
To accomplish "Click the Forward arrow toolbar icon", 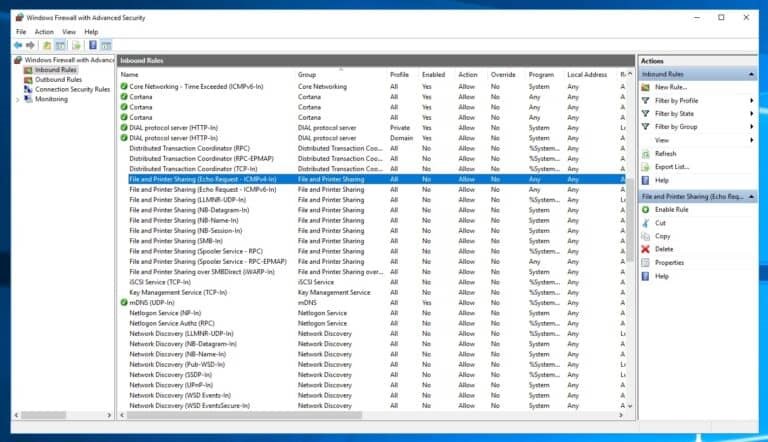I will click(30, 45).
